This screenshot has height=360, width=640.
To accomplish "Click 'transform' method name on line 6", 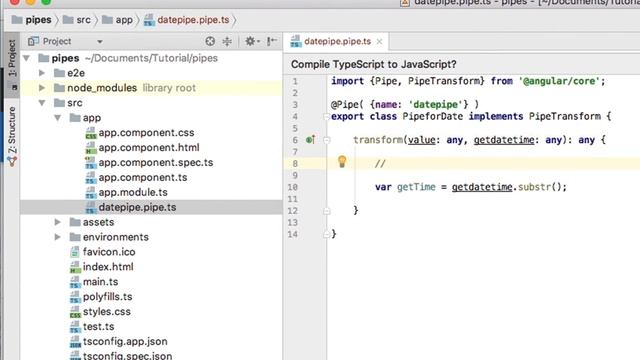I will tap(378, 140).
